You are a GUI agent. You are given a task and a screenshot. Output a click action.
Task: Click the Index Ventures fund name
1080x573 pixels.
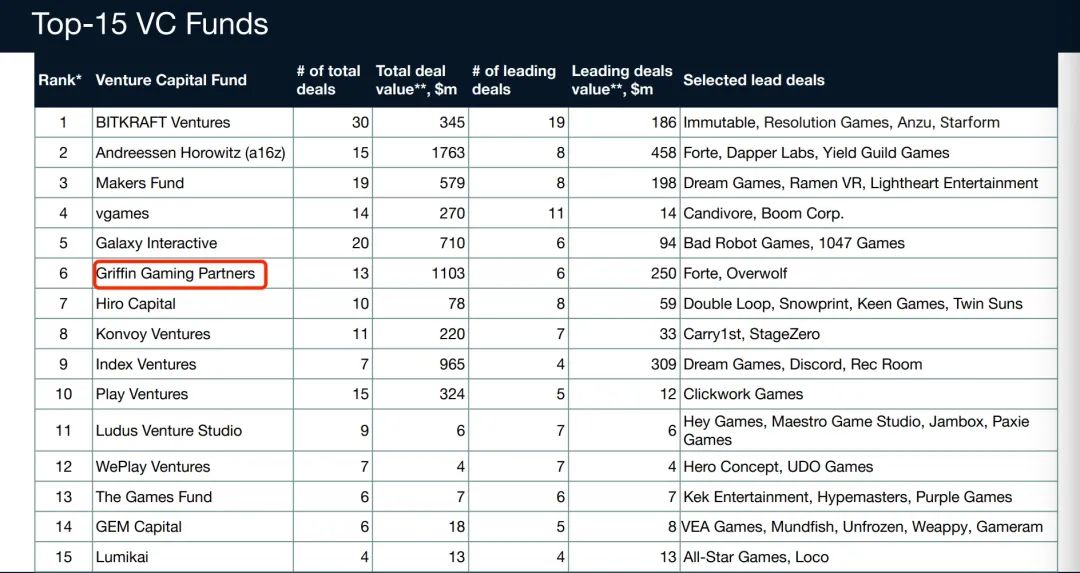[146, 364]
